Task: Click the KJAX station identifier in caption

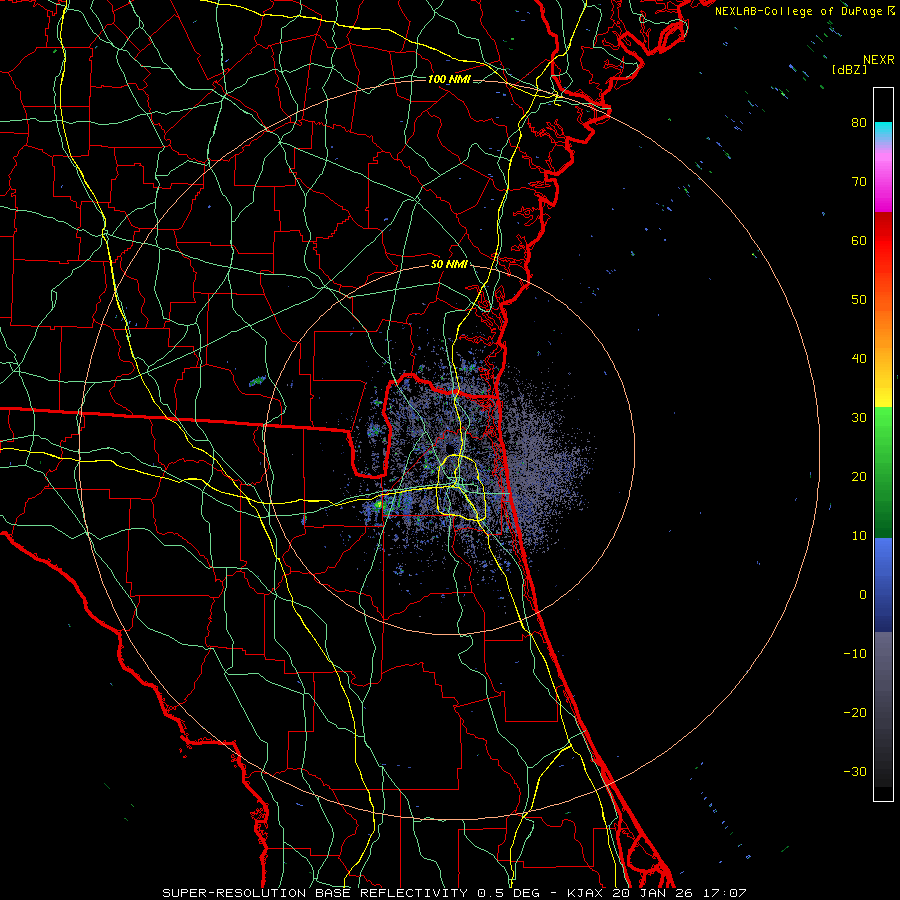Action: tap(586, 893)
